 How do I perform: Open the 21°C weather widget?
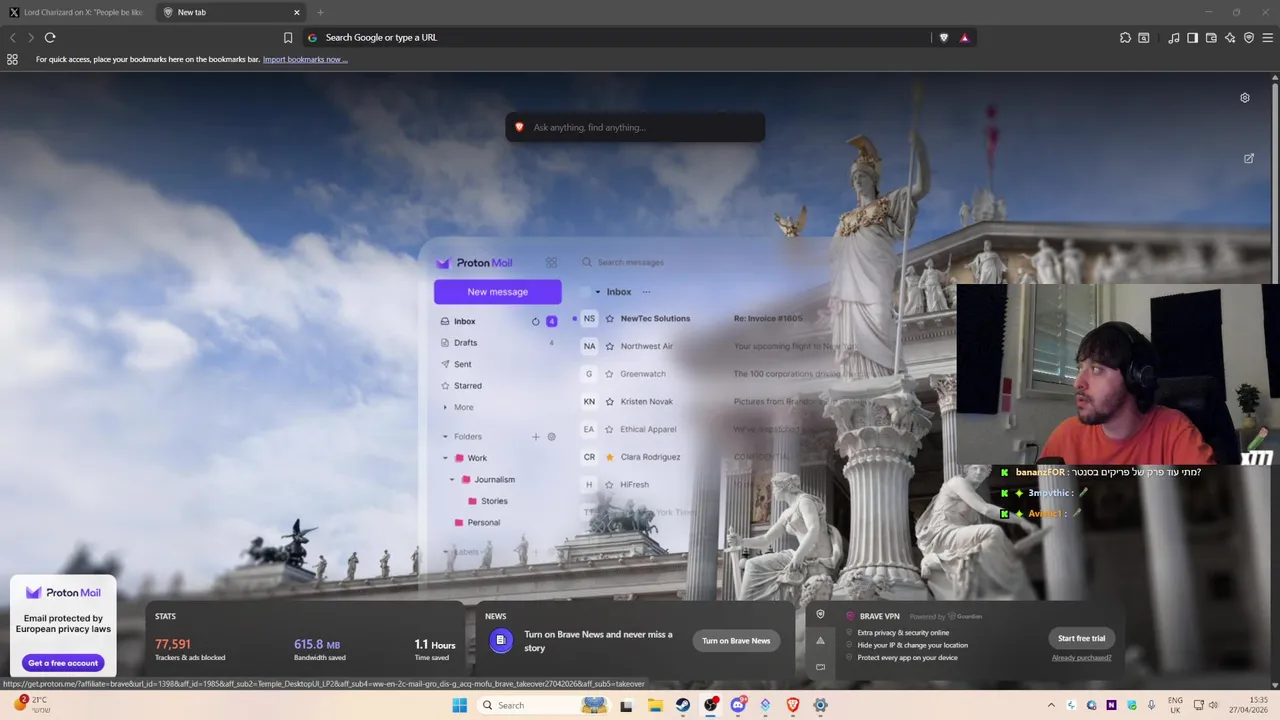coord(32,705)
